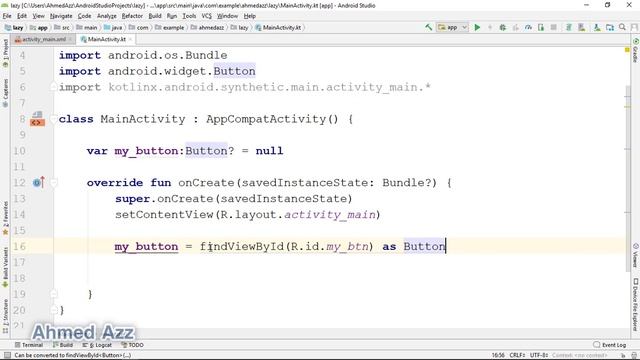Open Project Structure icon in toolbar

610,27
